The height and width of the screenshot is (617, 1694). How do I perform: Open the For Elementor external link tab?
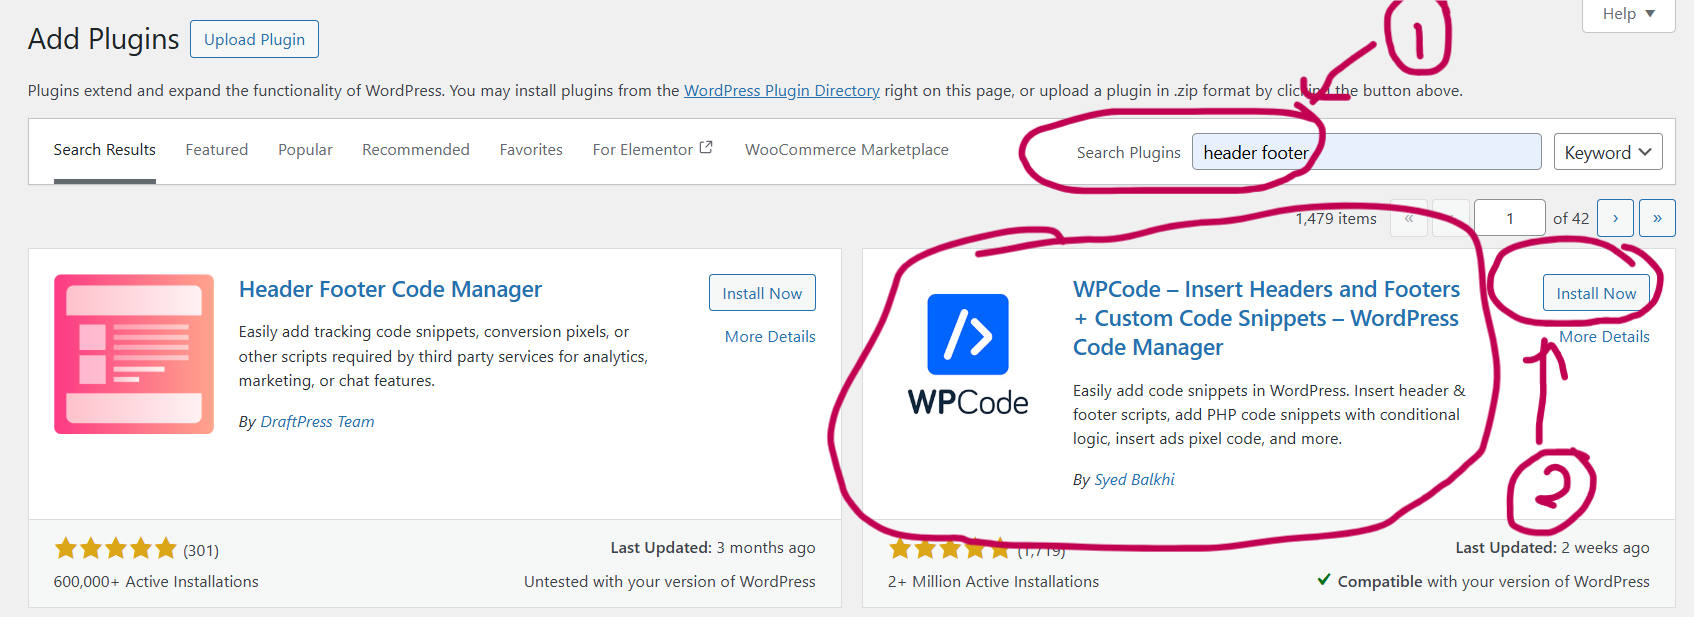point(652,150)
